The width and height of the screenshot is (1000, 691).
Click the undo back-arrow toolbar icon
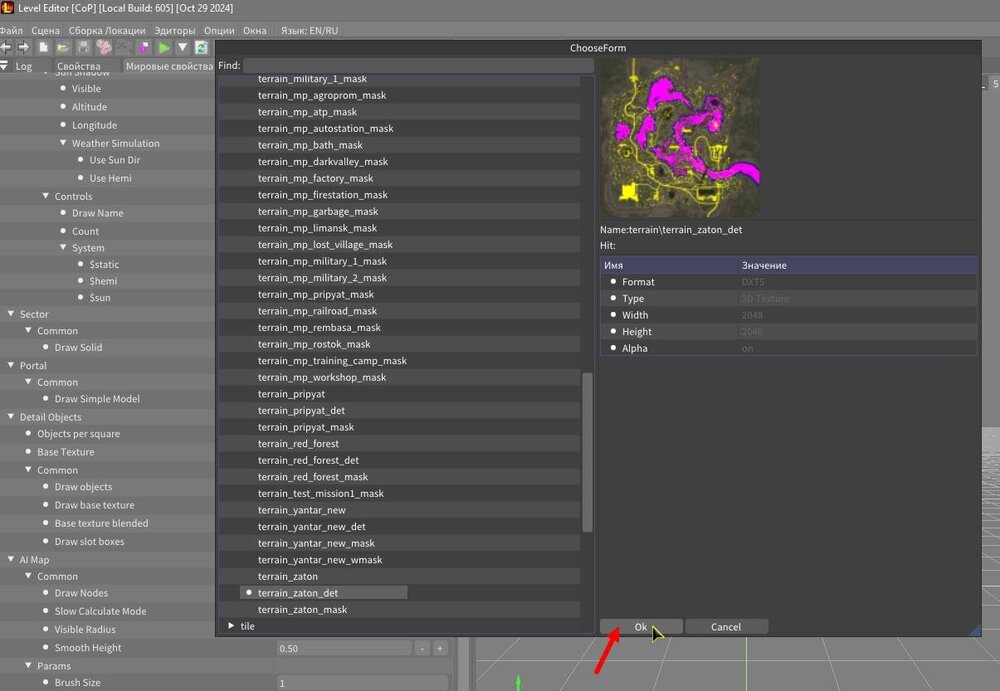click(6, 47)
